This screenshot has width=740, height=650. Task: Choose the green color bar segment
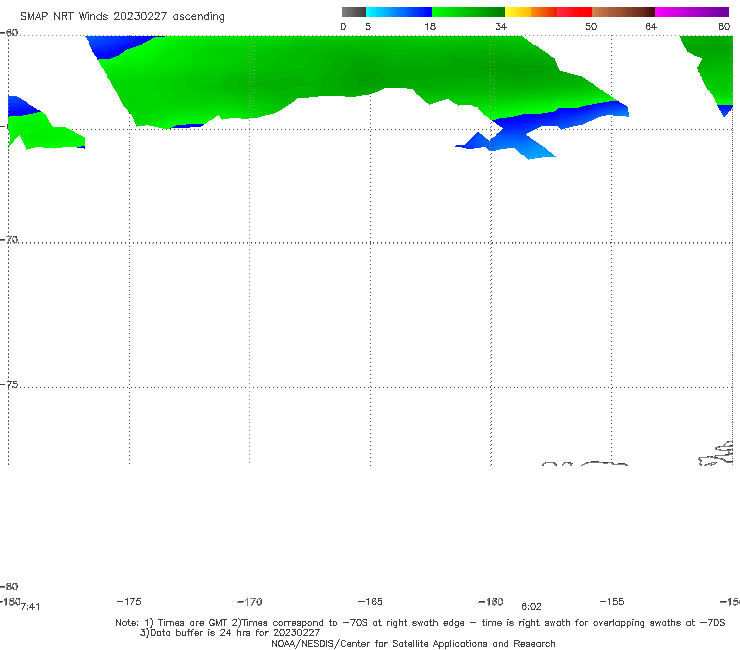pyautogui.click(x=468, y=12)
